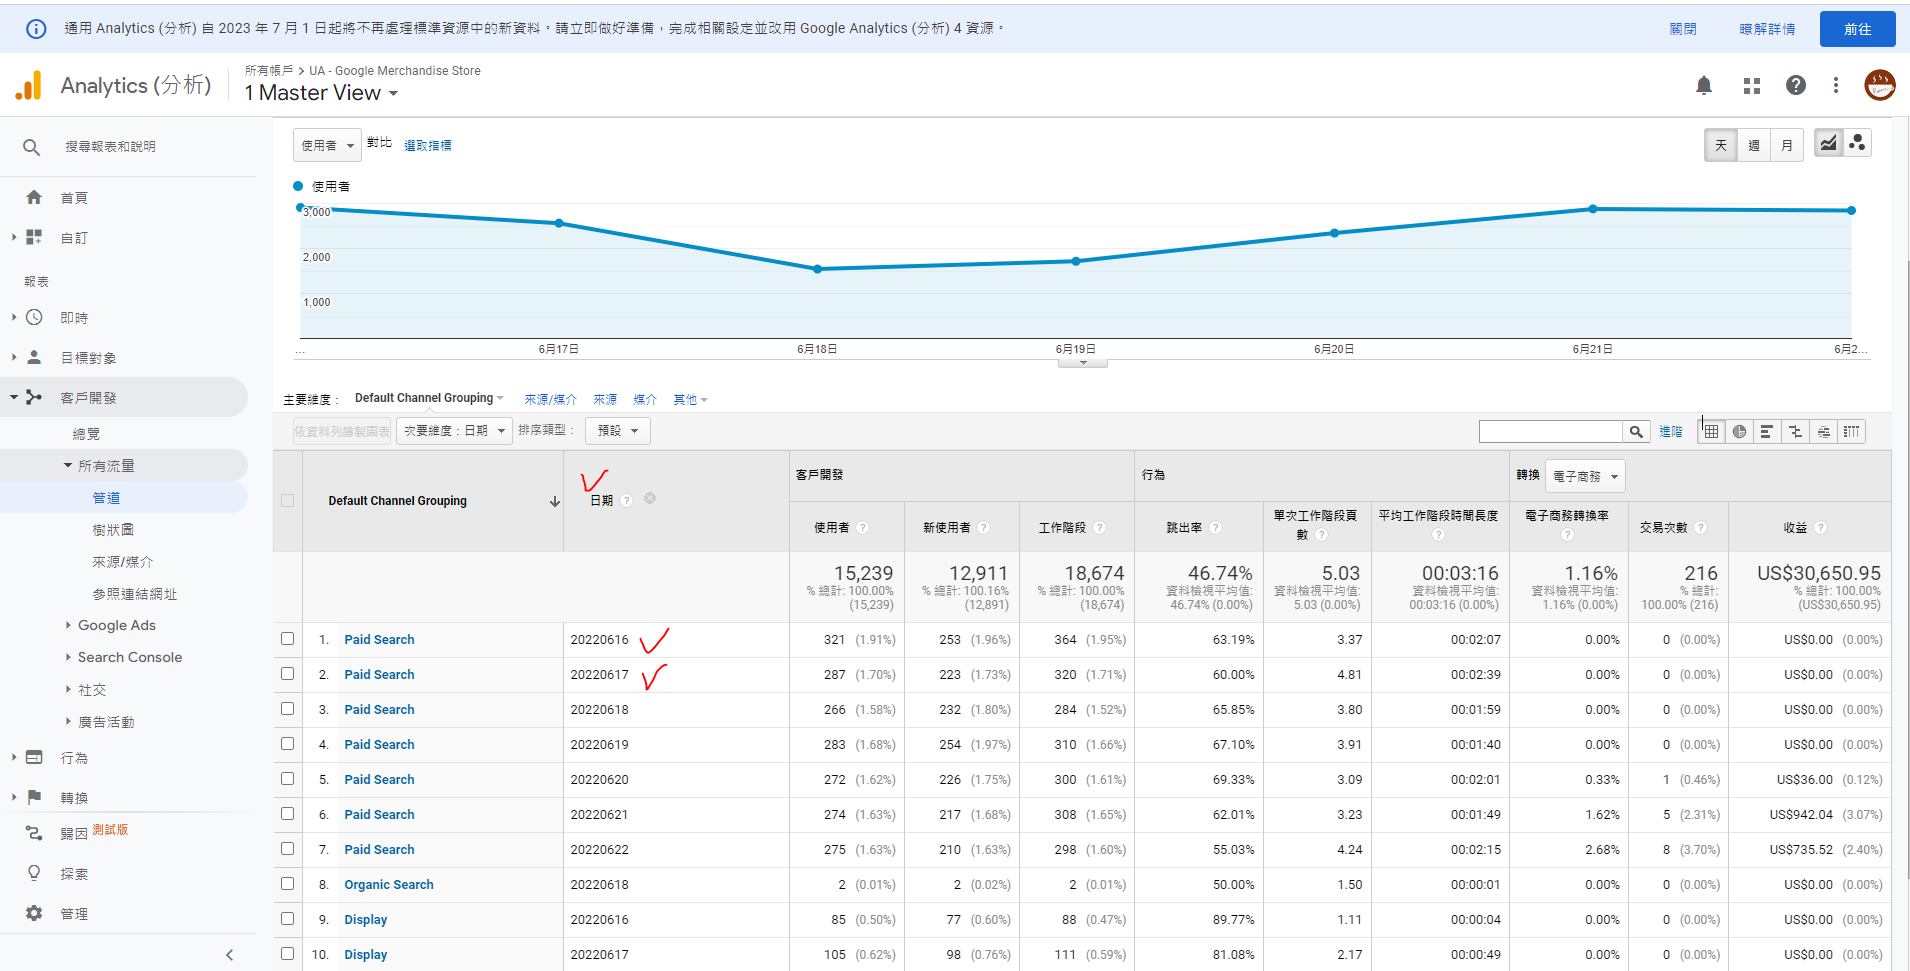The width and height of the screenshot is (1910, 971).
Task: Open 樹狀圖 in the sidebar
Action: [113, 530]
